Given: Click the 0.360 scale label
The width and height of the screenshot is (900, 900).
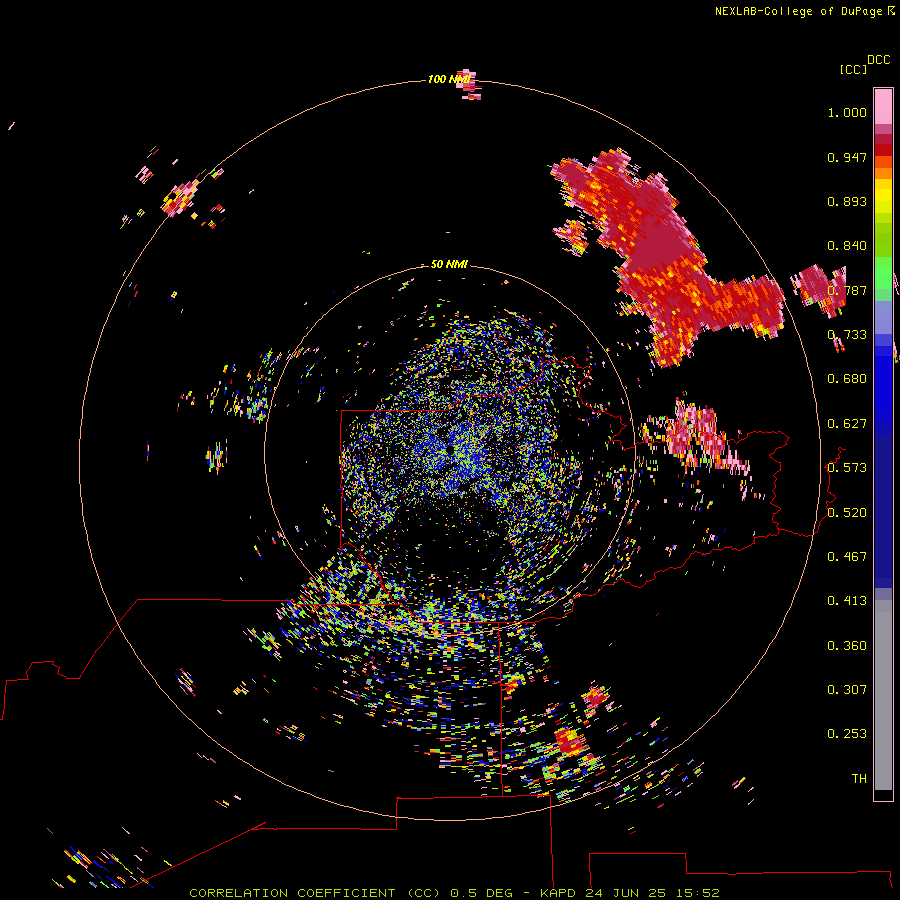Looking at the screenshot, I should point(847,646).
